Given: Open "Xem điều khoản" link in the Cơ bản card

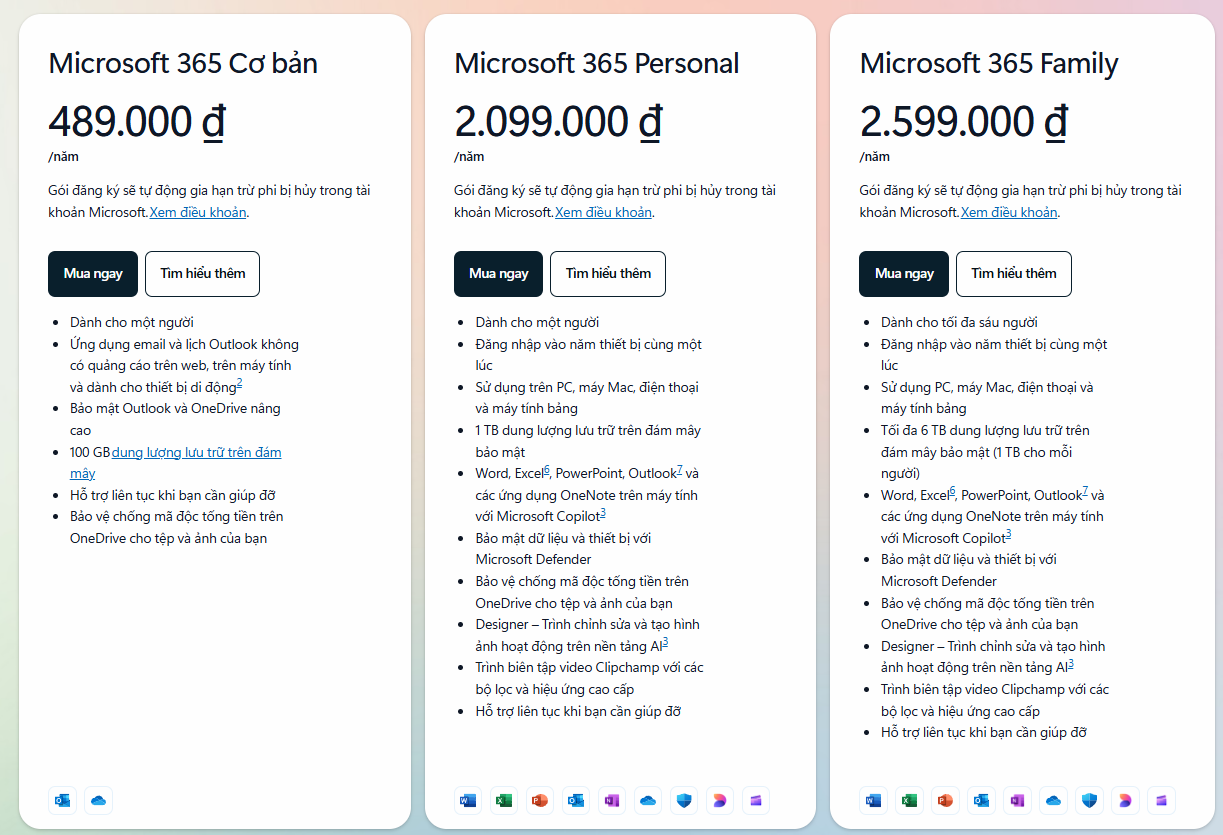Looking at the screenshot, I should click(x=198, y=212).
